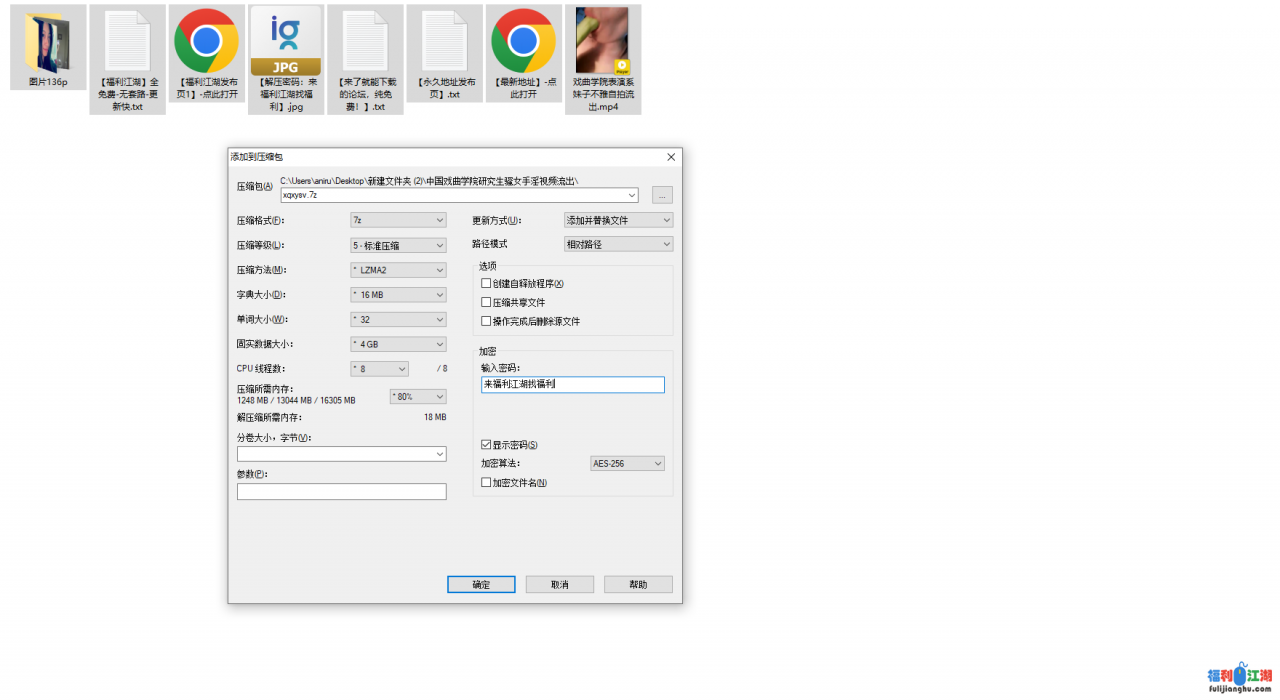Click into the 输入密码 text field
This screenshot has height=700, width=1280.
click(572, 385)
